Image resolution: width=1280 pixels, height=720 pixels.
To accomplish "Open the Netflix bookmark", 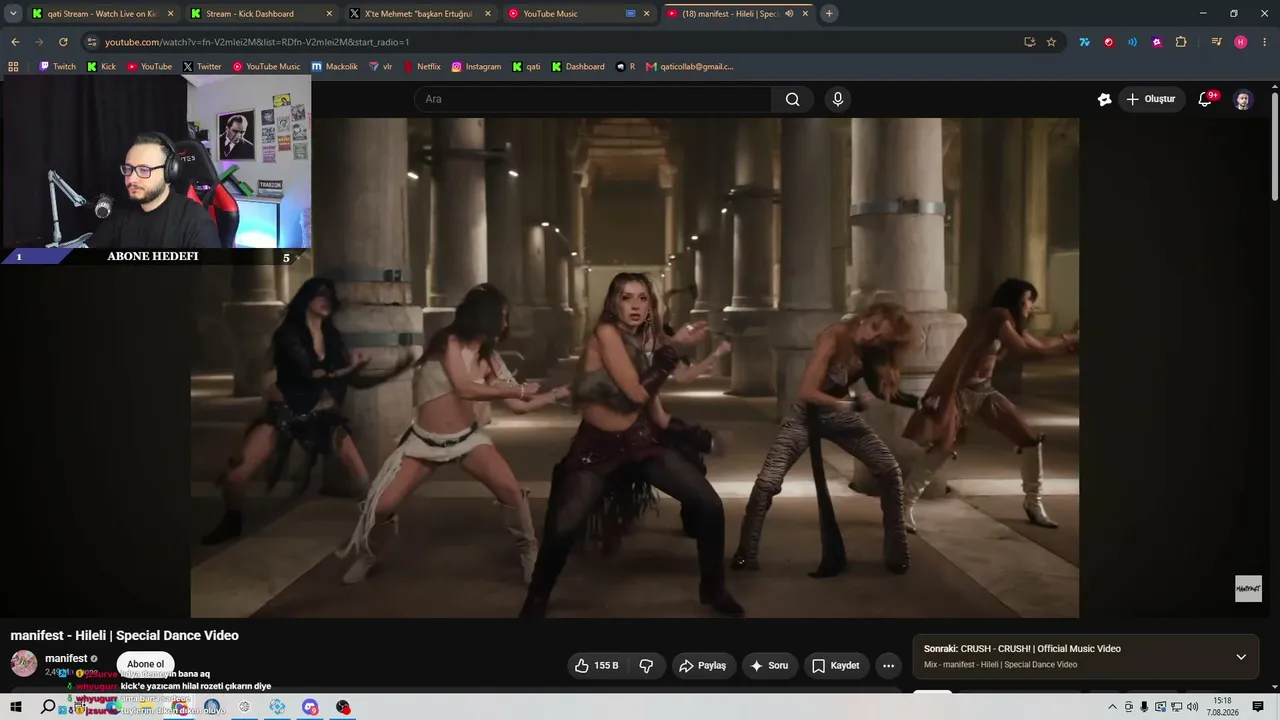I will (x=422, y=67).
